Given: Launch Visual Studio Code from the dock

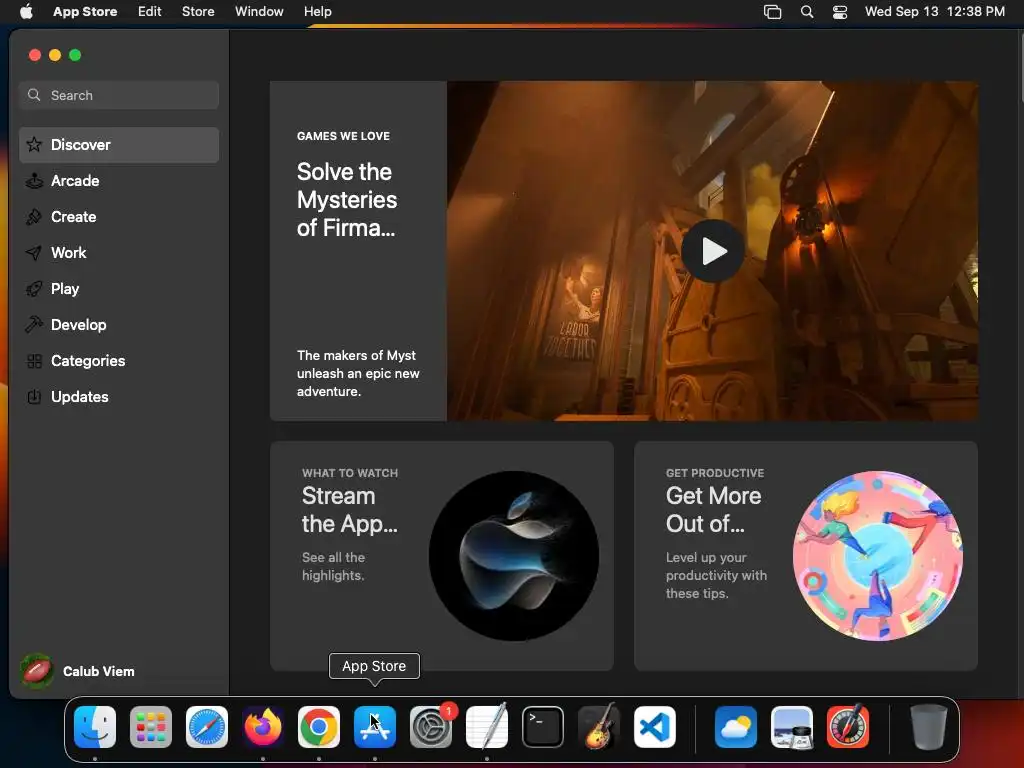Looking at the screenshot, I should point(655,727).
